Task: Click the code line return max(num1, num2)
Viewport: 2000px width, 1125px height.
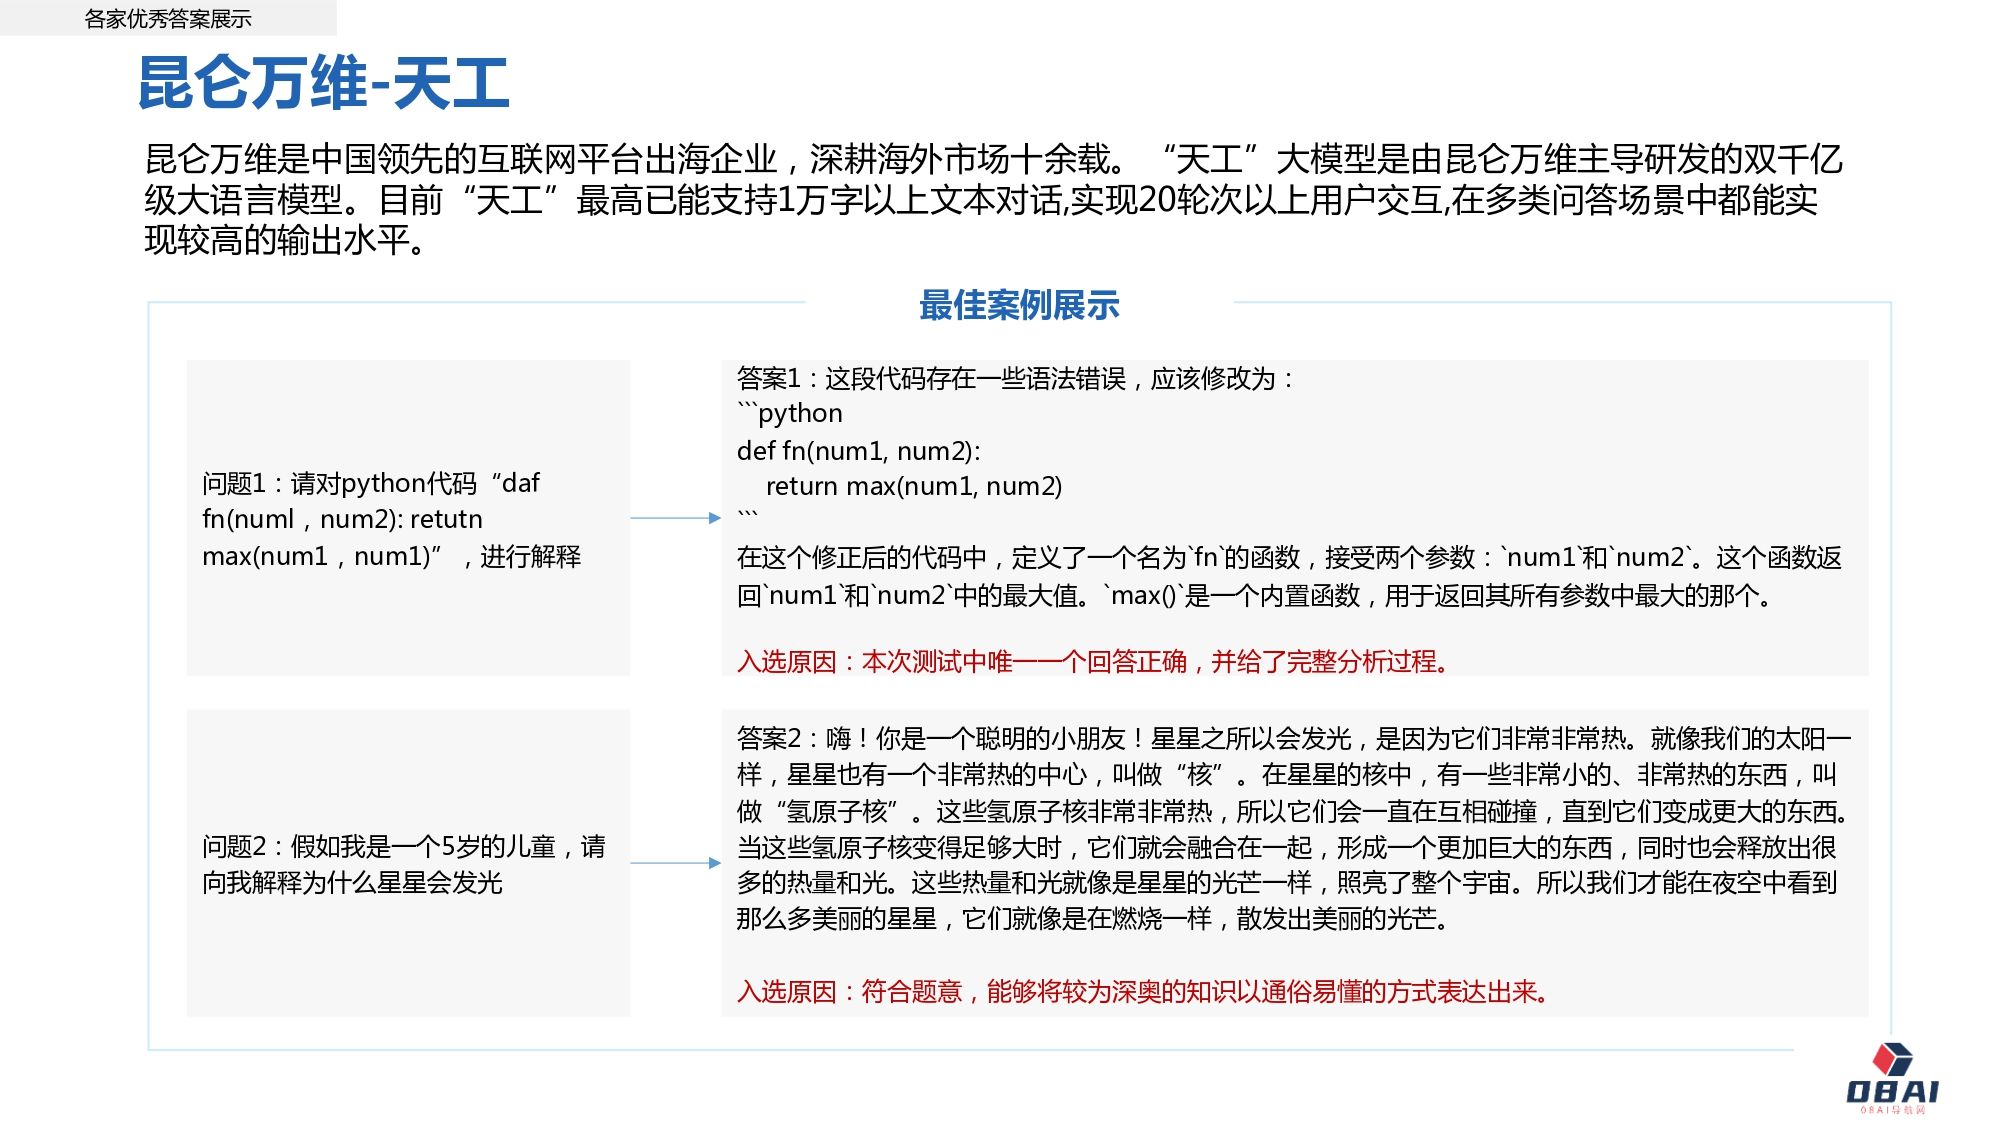Action: coord(914,486)
